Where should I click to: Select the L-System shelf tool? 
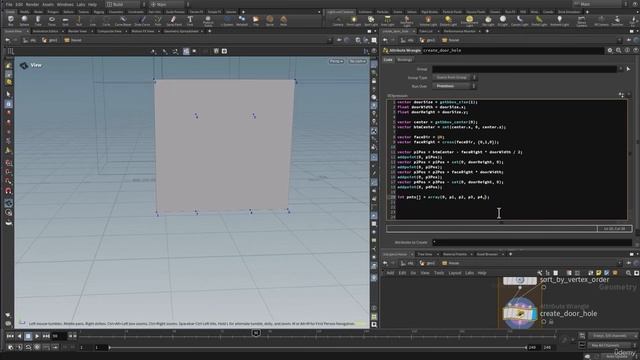pyautogui.click(x=227, y=20)
